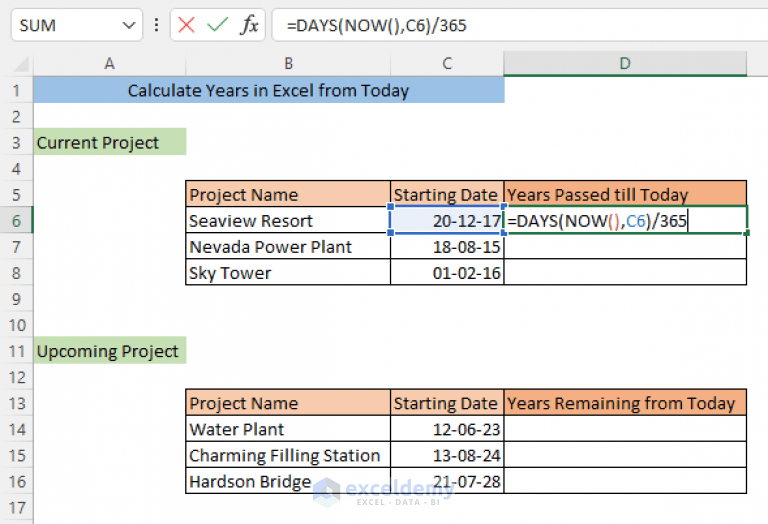The image size is (768, 524).
Task: Click the 'Sky Tower' cell
Action: 288,273
